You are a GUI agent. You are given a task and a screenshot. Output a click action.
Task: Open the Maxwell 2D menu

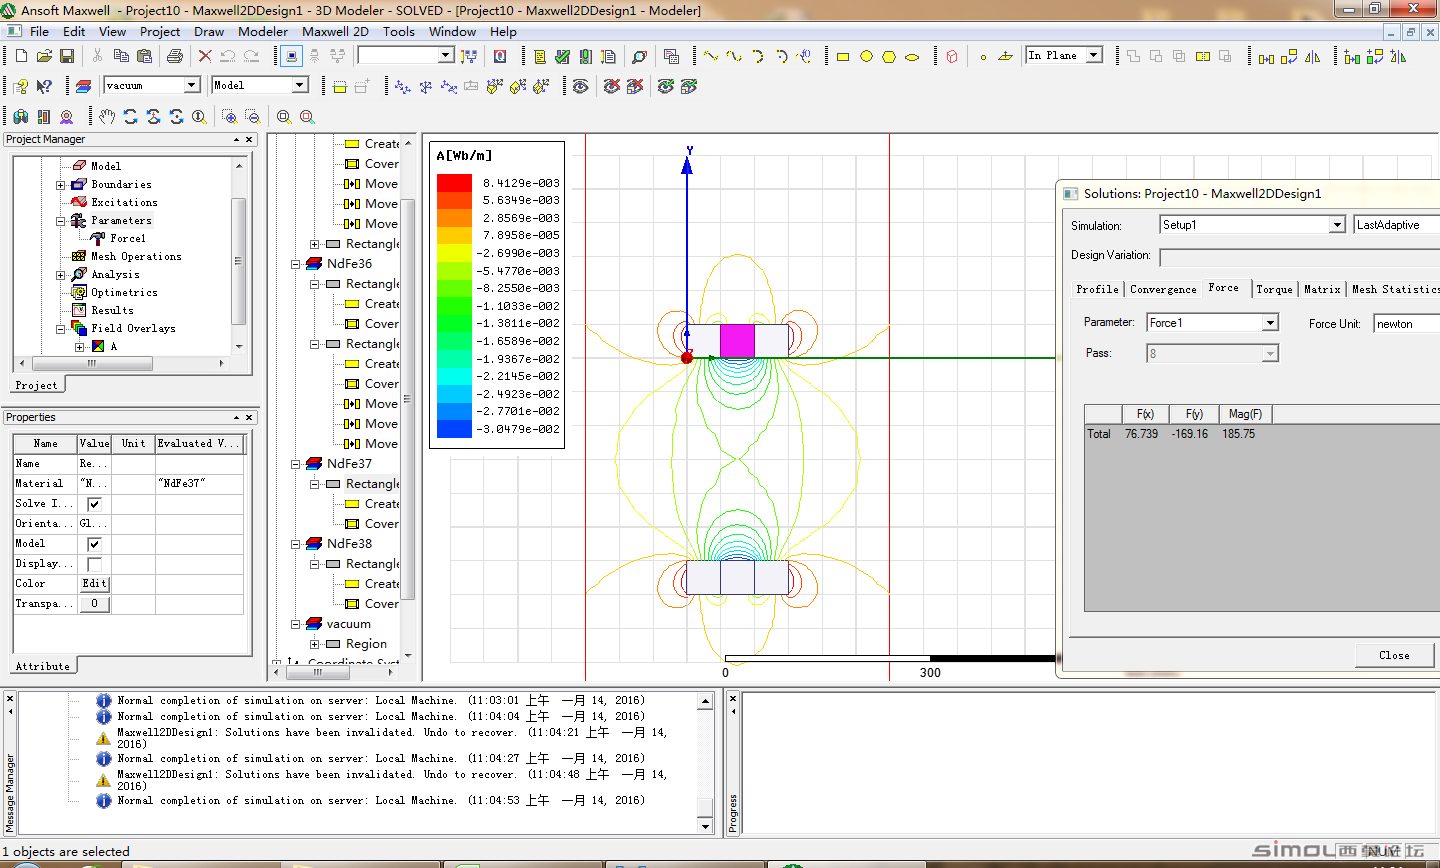click(335, 31)
